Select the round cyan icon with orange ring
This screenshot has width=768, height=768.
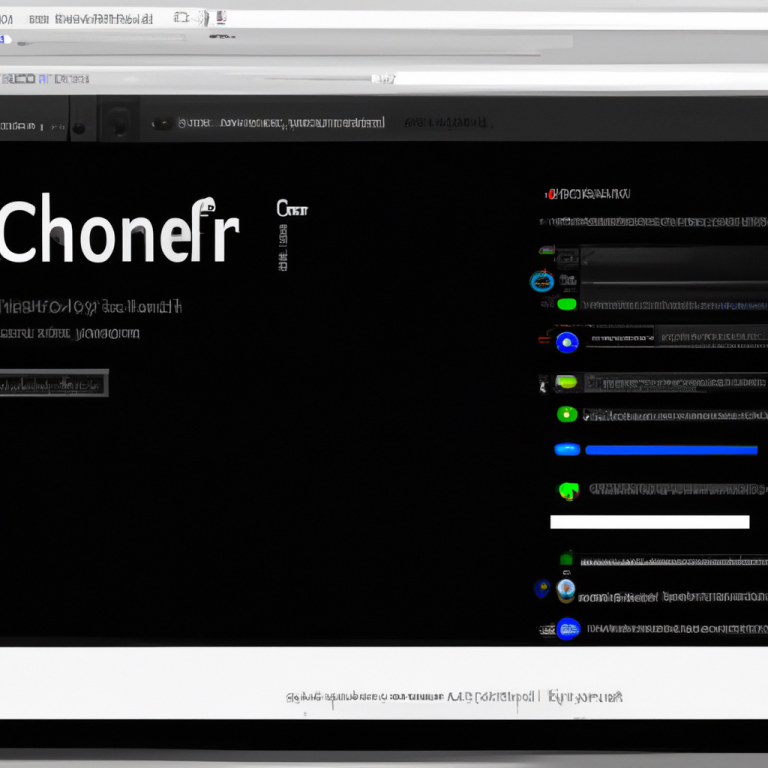[x=542, y=281]
